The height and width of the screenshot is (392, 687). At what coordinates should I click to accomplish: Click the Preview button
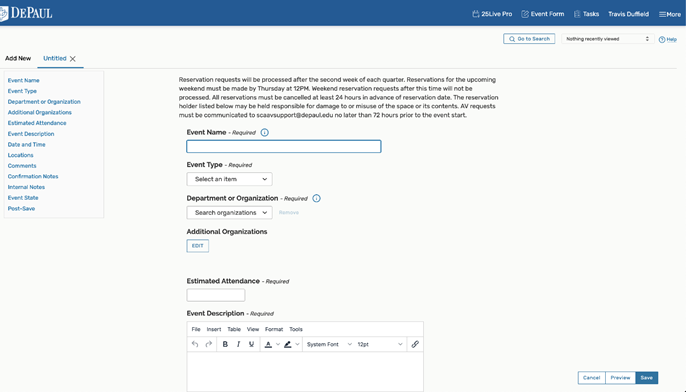pos(620,378)
